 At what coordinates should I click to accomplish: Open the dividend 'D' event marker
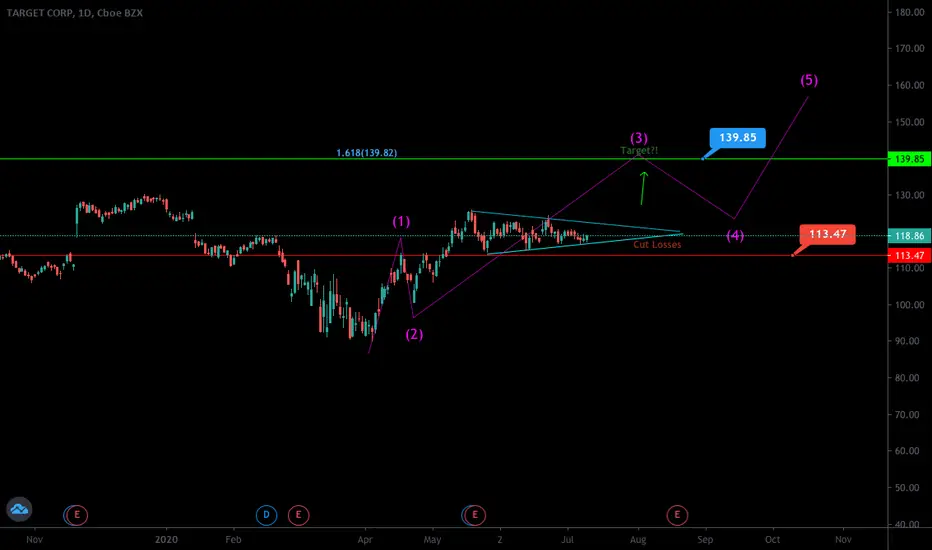266,515
